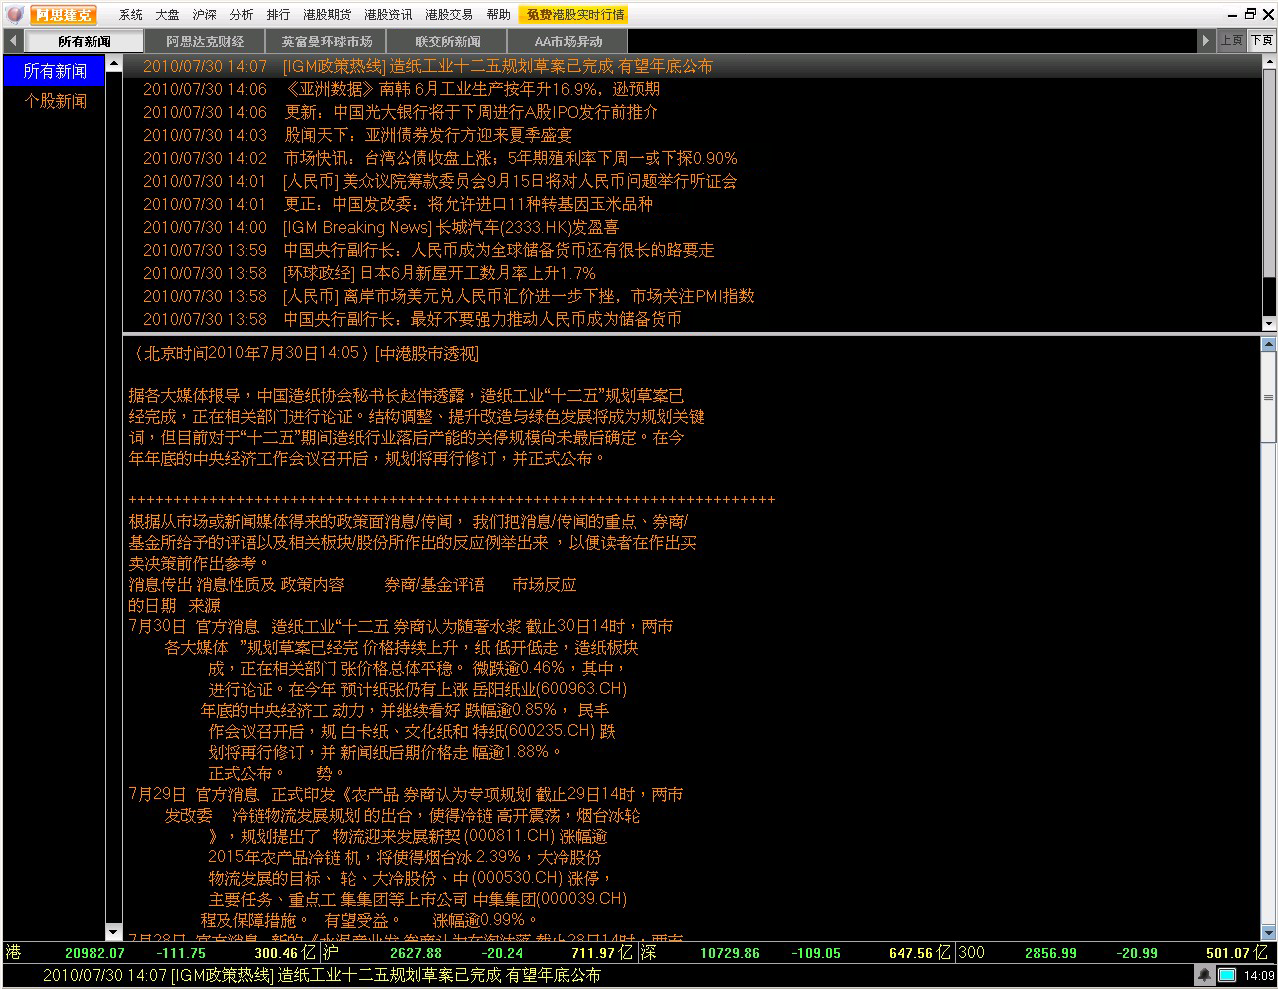
Task: Open the 分析 menu
Action: coord(241,14)
